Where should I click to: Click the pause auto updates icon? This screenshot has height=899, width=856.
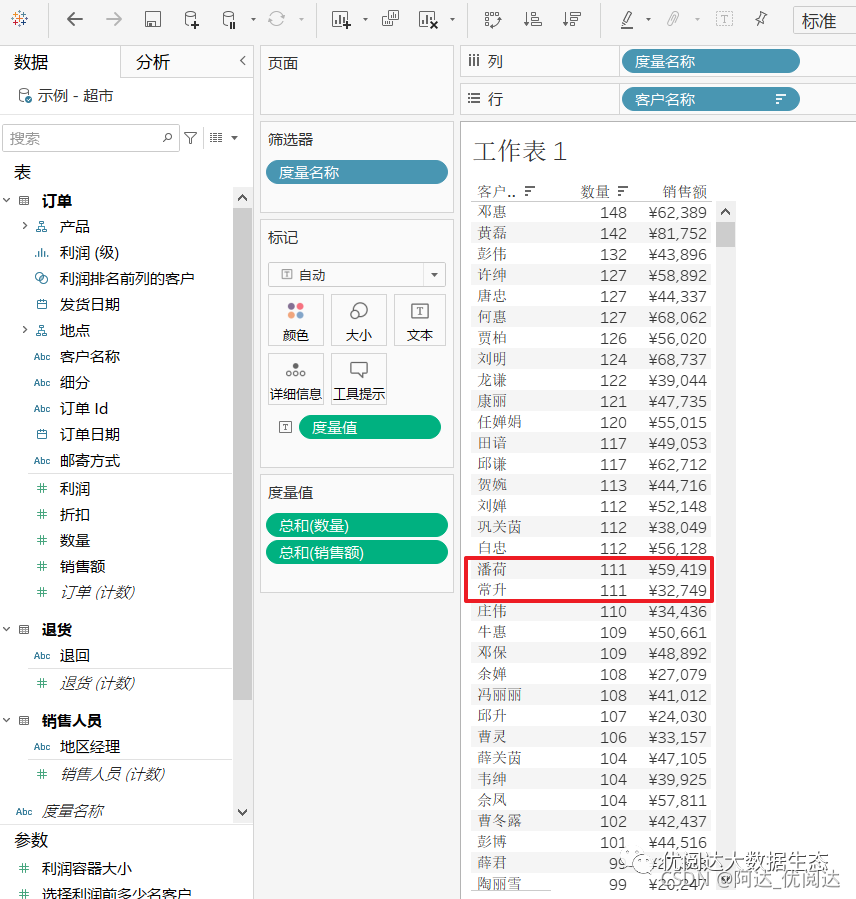229,19
